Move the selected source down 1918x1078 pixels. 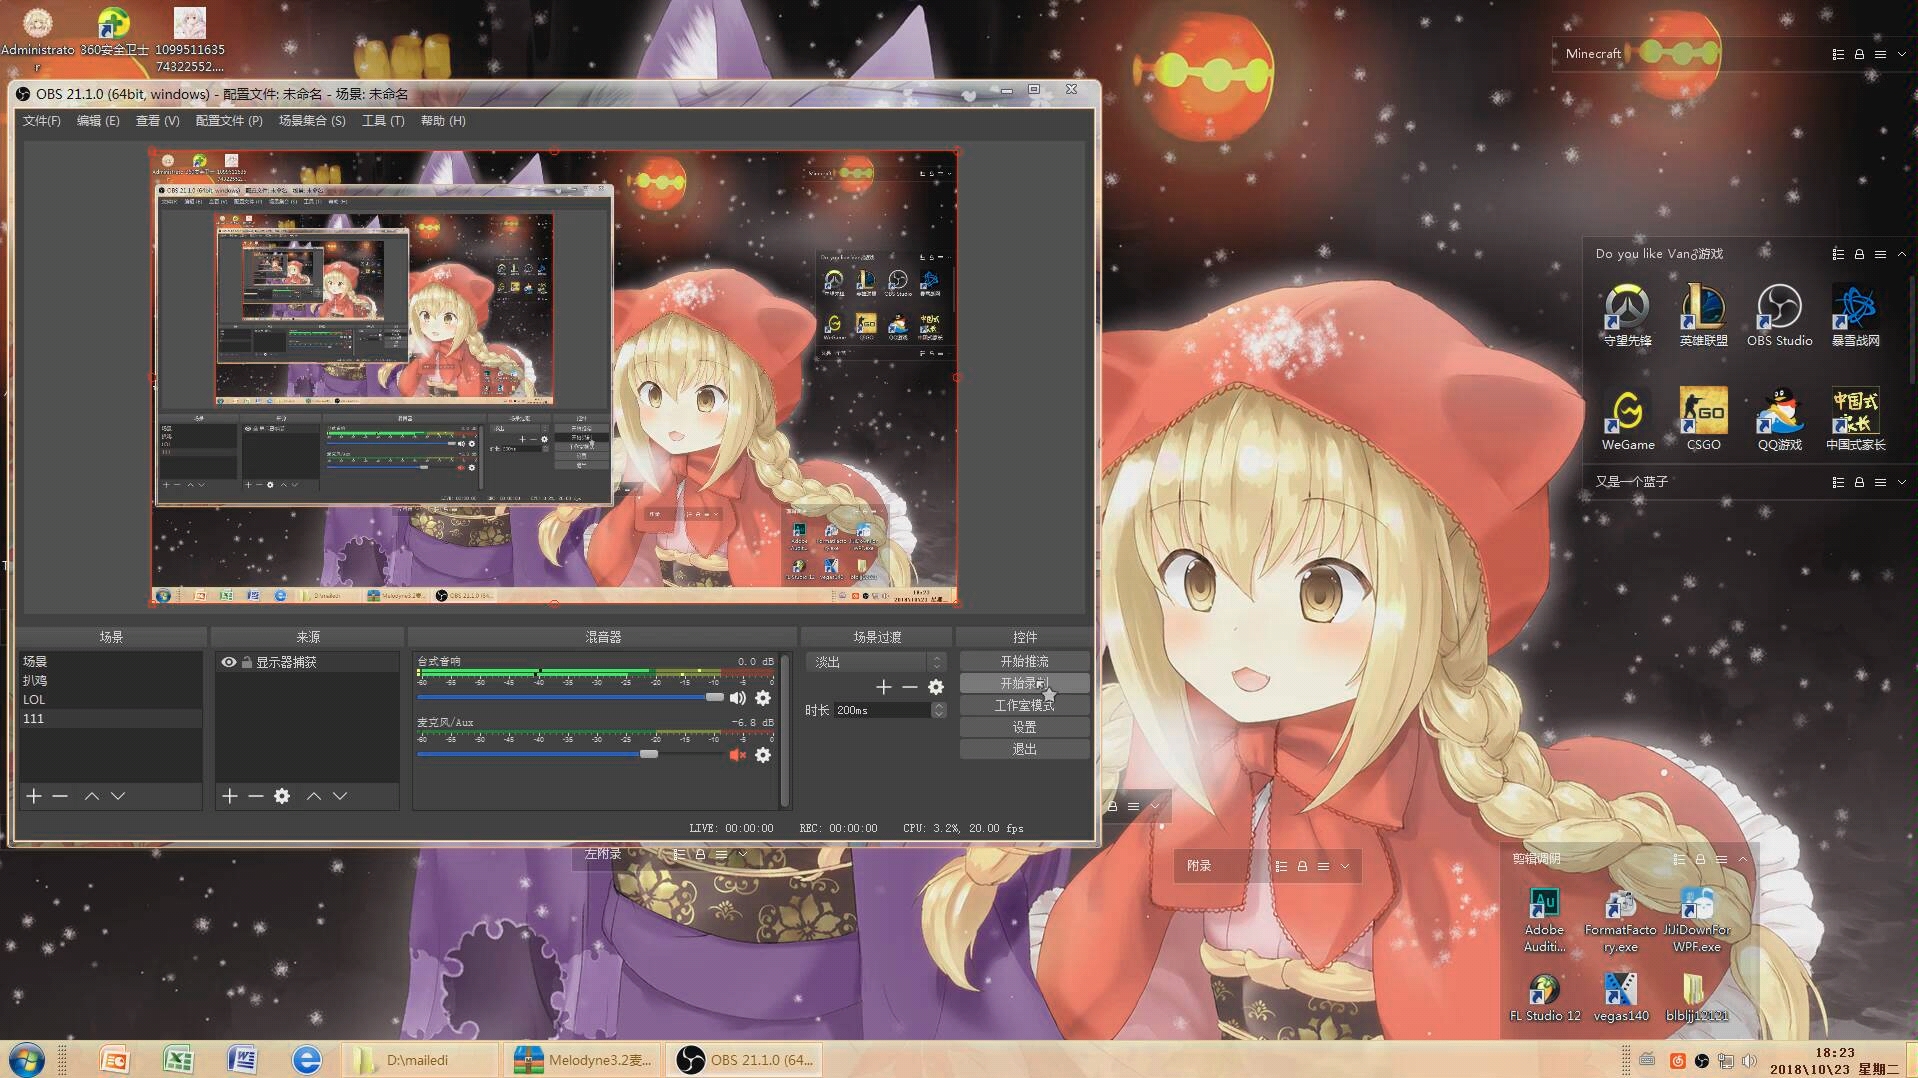pyautogui.click(x=340, y=796)
